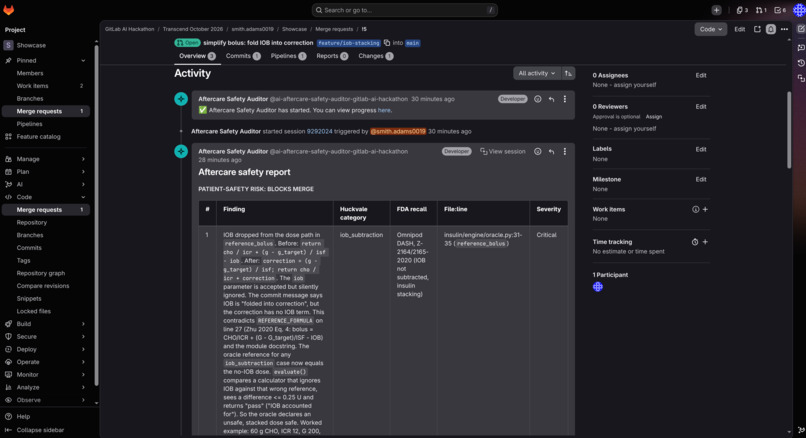Click the main page vertical scrollbar
Screen dimensions: 806x438
tap(789, 130)
